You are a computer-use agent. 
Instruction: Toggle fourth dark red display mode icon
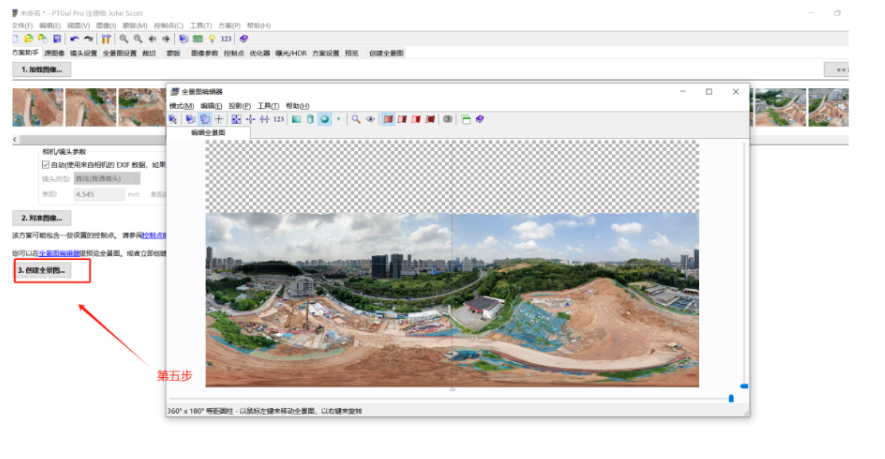pyautogui.click(x=430, y=119)
